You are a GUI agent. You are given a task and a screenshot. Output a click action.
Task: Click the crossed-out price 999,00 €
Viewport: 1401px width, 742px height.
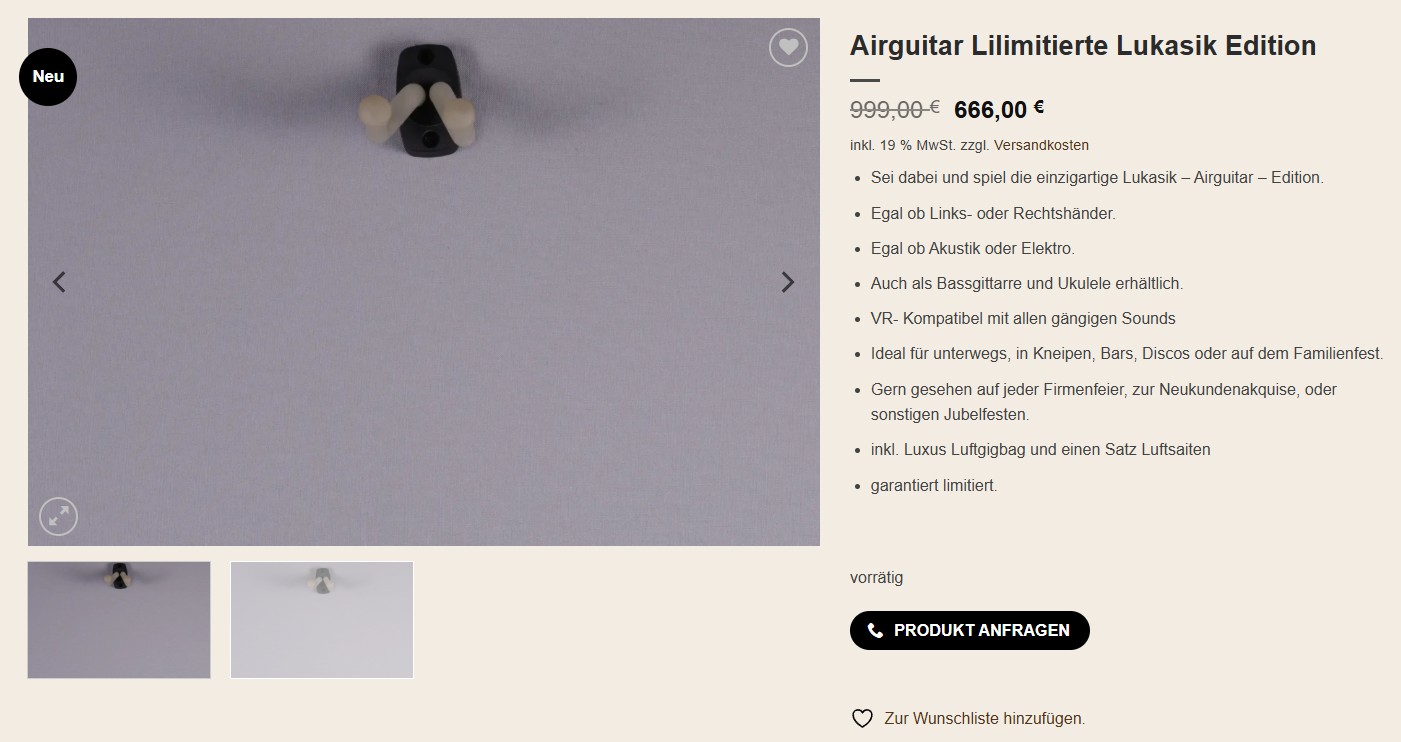coord(895,108)
